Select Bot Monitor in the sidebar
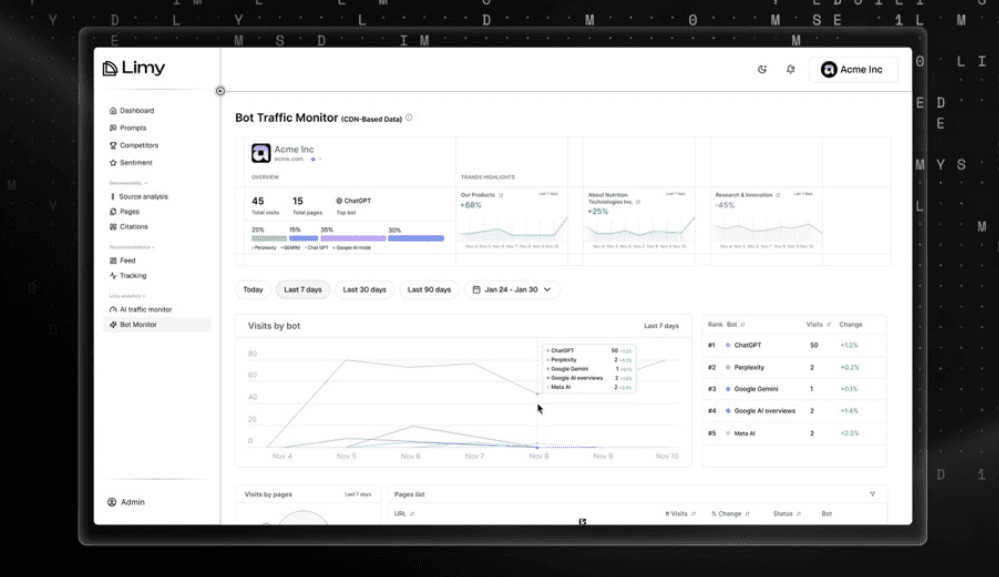The image size is (999, 577). tap(157, 325)
